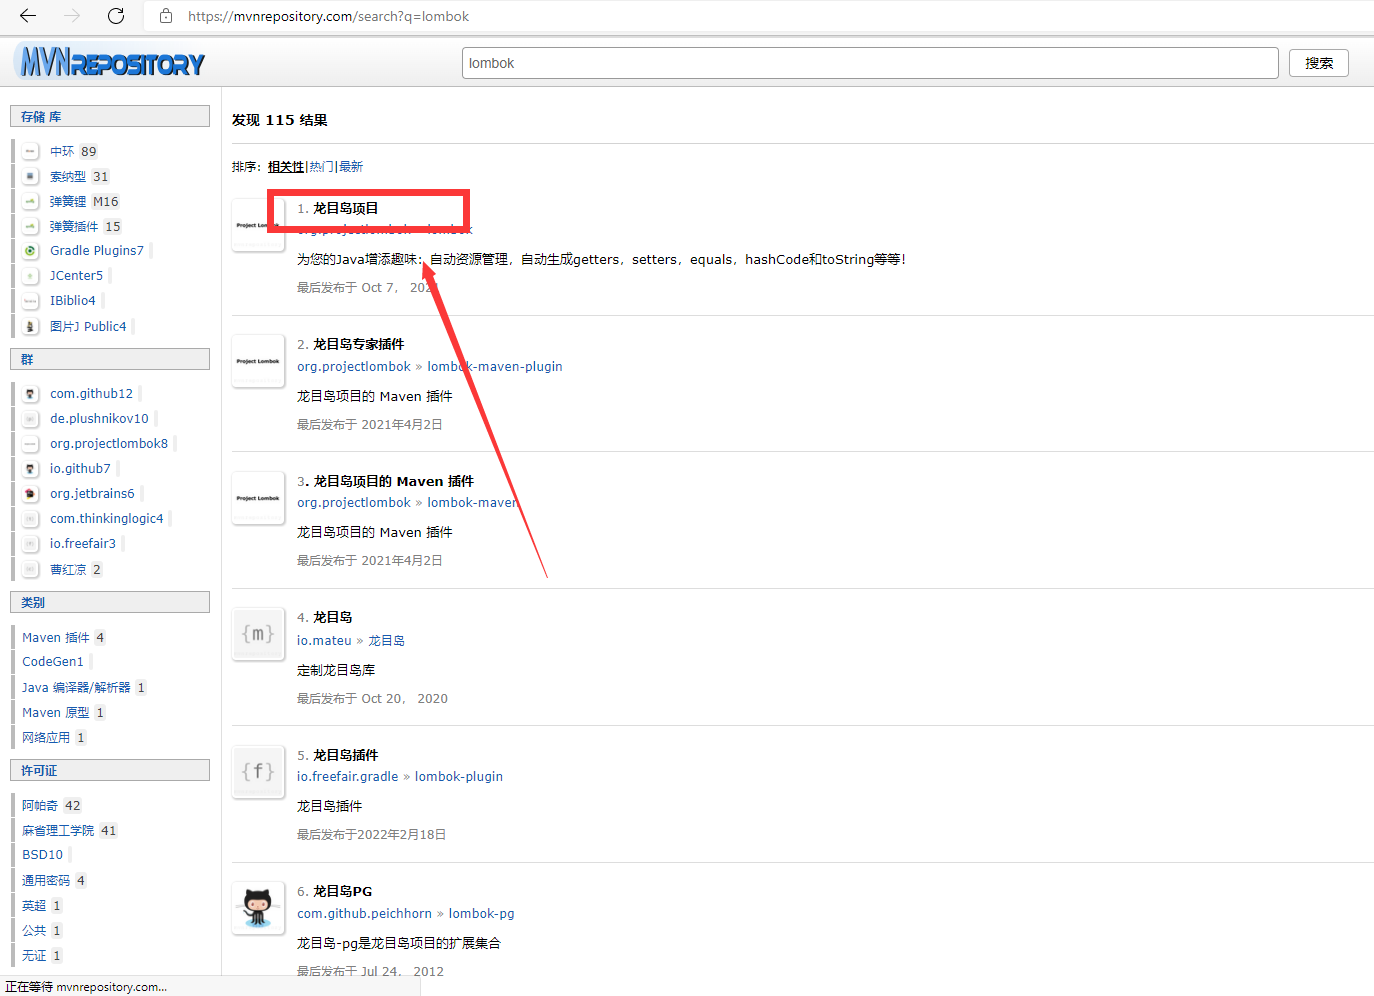Sort results by 相关性
Screen dimensions: 1374x996
[x=286, y=167]
